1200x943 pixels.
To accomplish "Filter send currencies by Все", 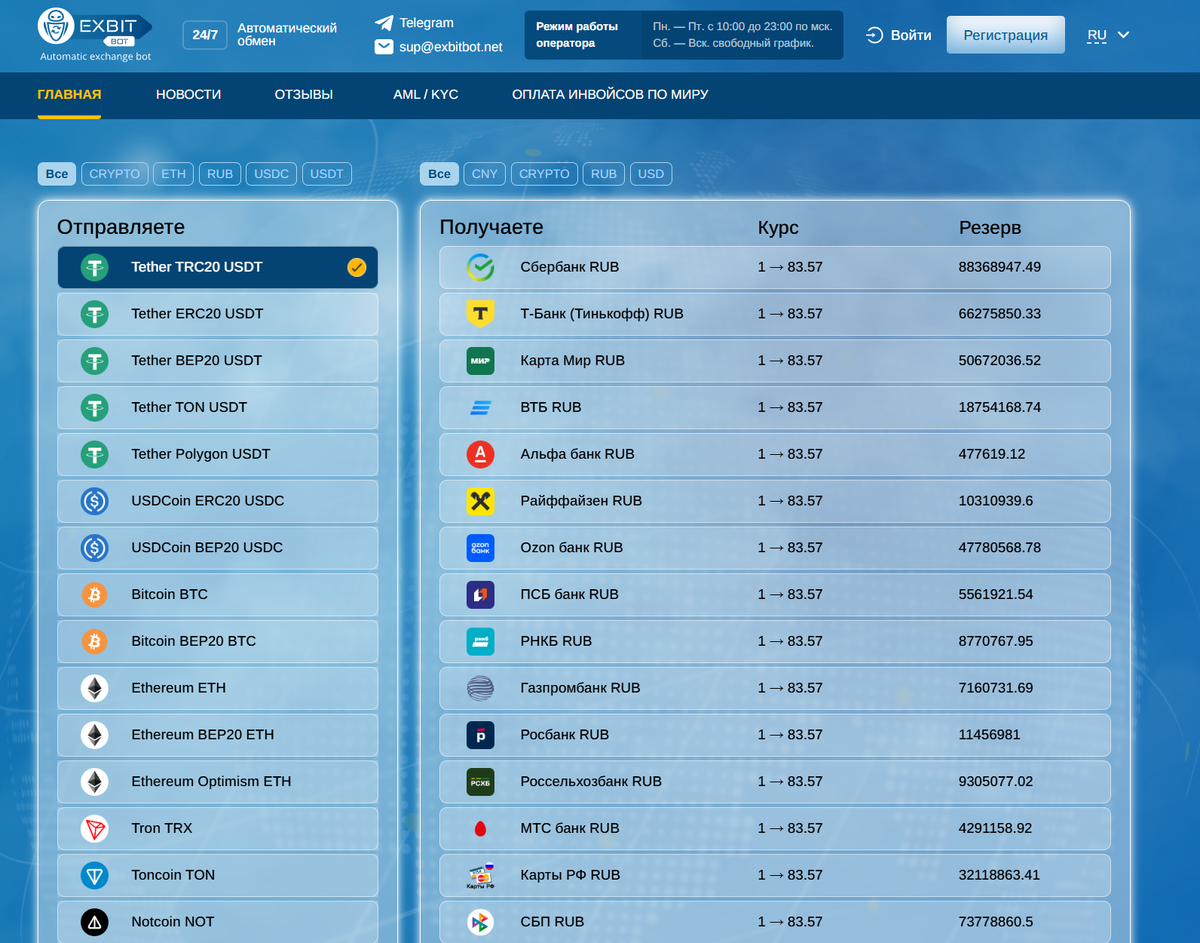I will pyautogui.click(x=57, y=174).
